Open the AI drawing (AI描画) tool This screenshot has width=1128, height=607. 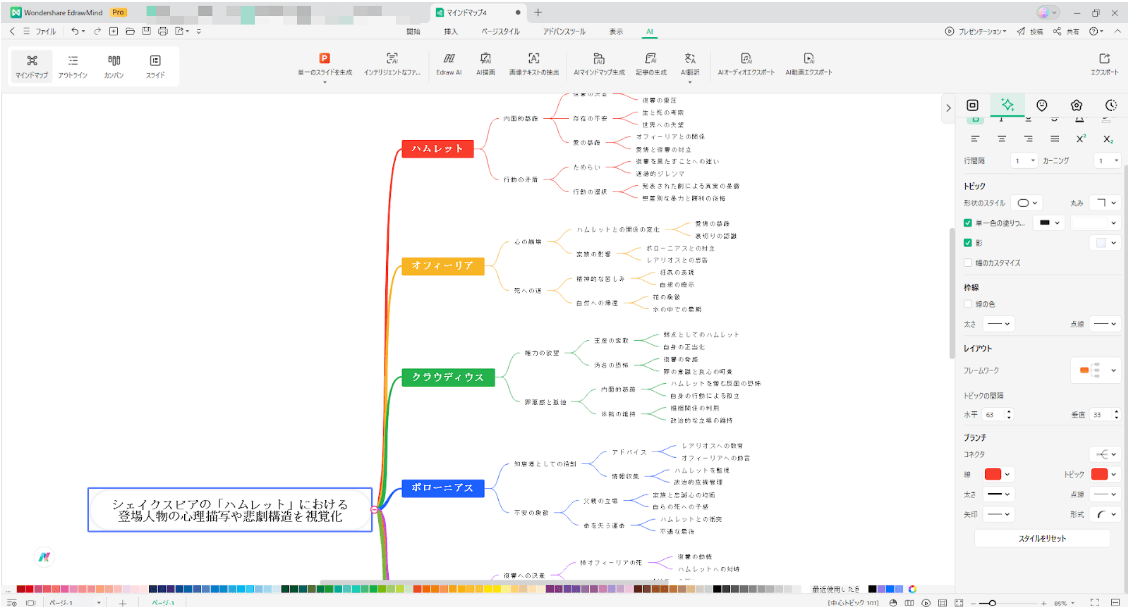(x=486, y=64)
